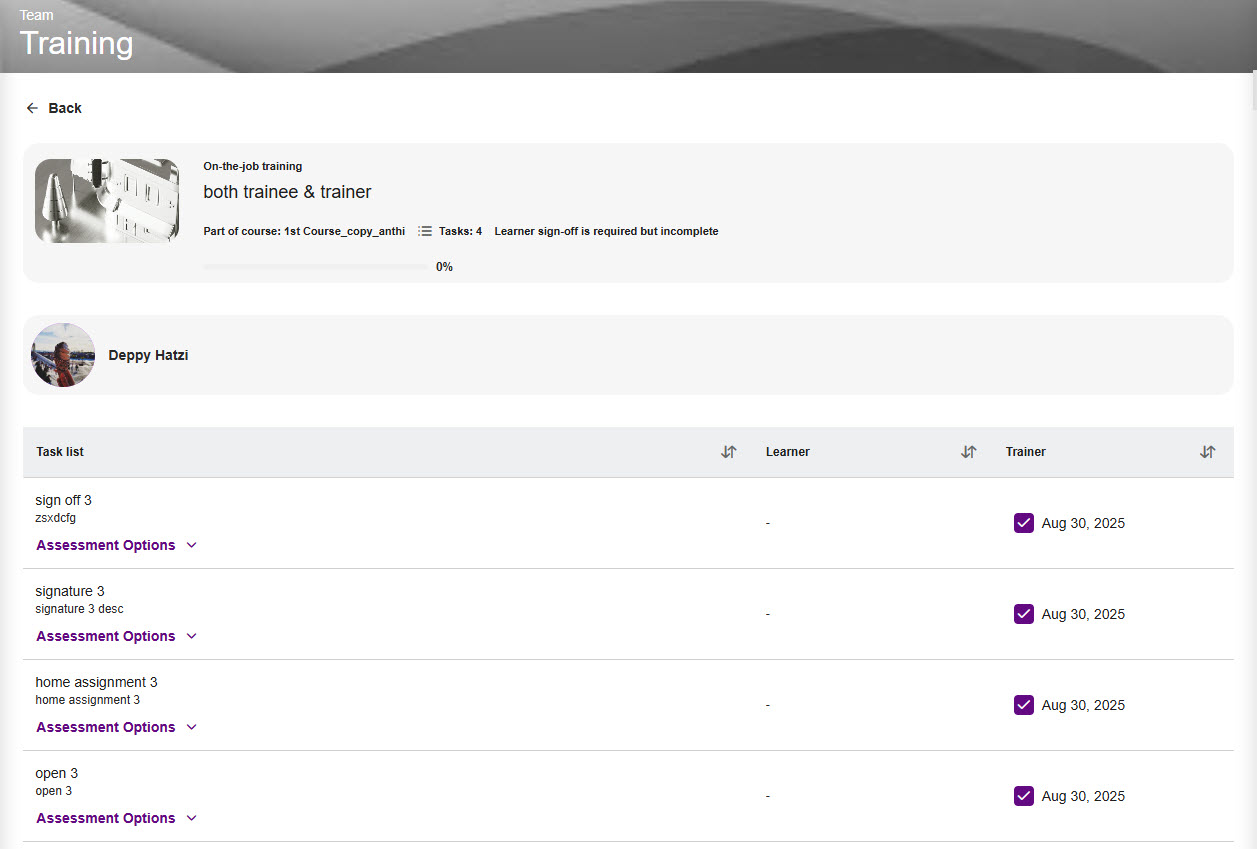Click Deppy Hatzi's profile picture
Image resolution: width=1257 pixels, height=849 pixels.
click(x=63, y=355)
